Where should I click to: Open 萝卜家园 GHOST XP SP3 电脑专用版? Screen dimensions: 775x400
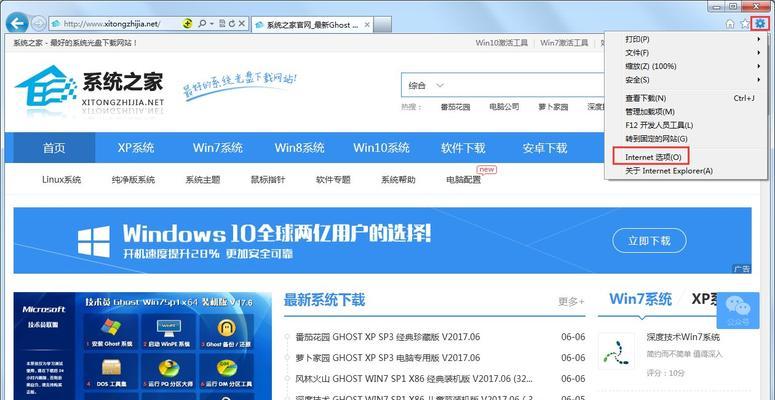pos(388,357)
